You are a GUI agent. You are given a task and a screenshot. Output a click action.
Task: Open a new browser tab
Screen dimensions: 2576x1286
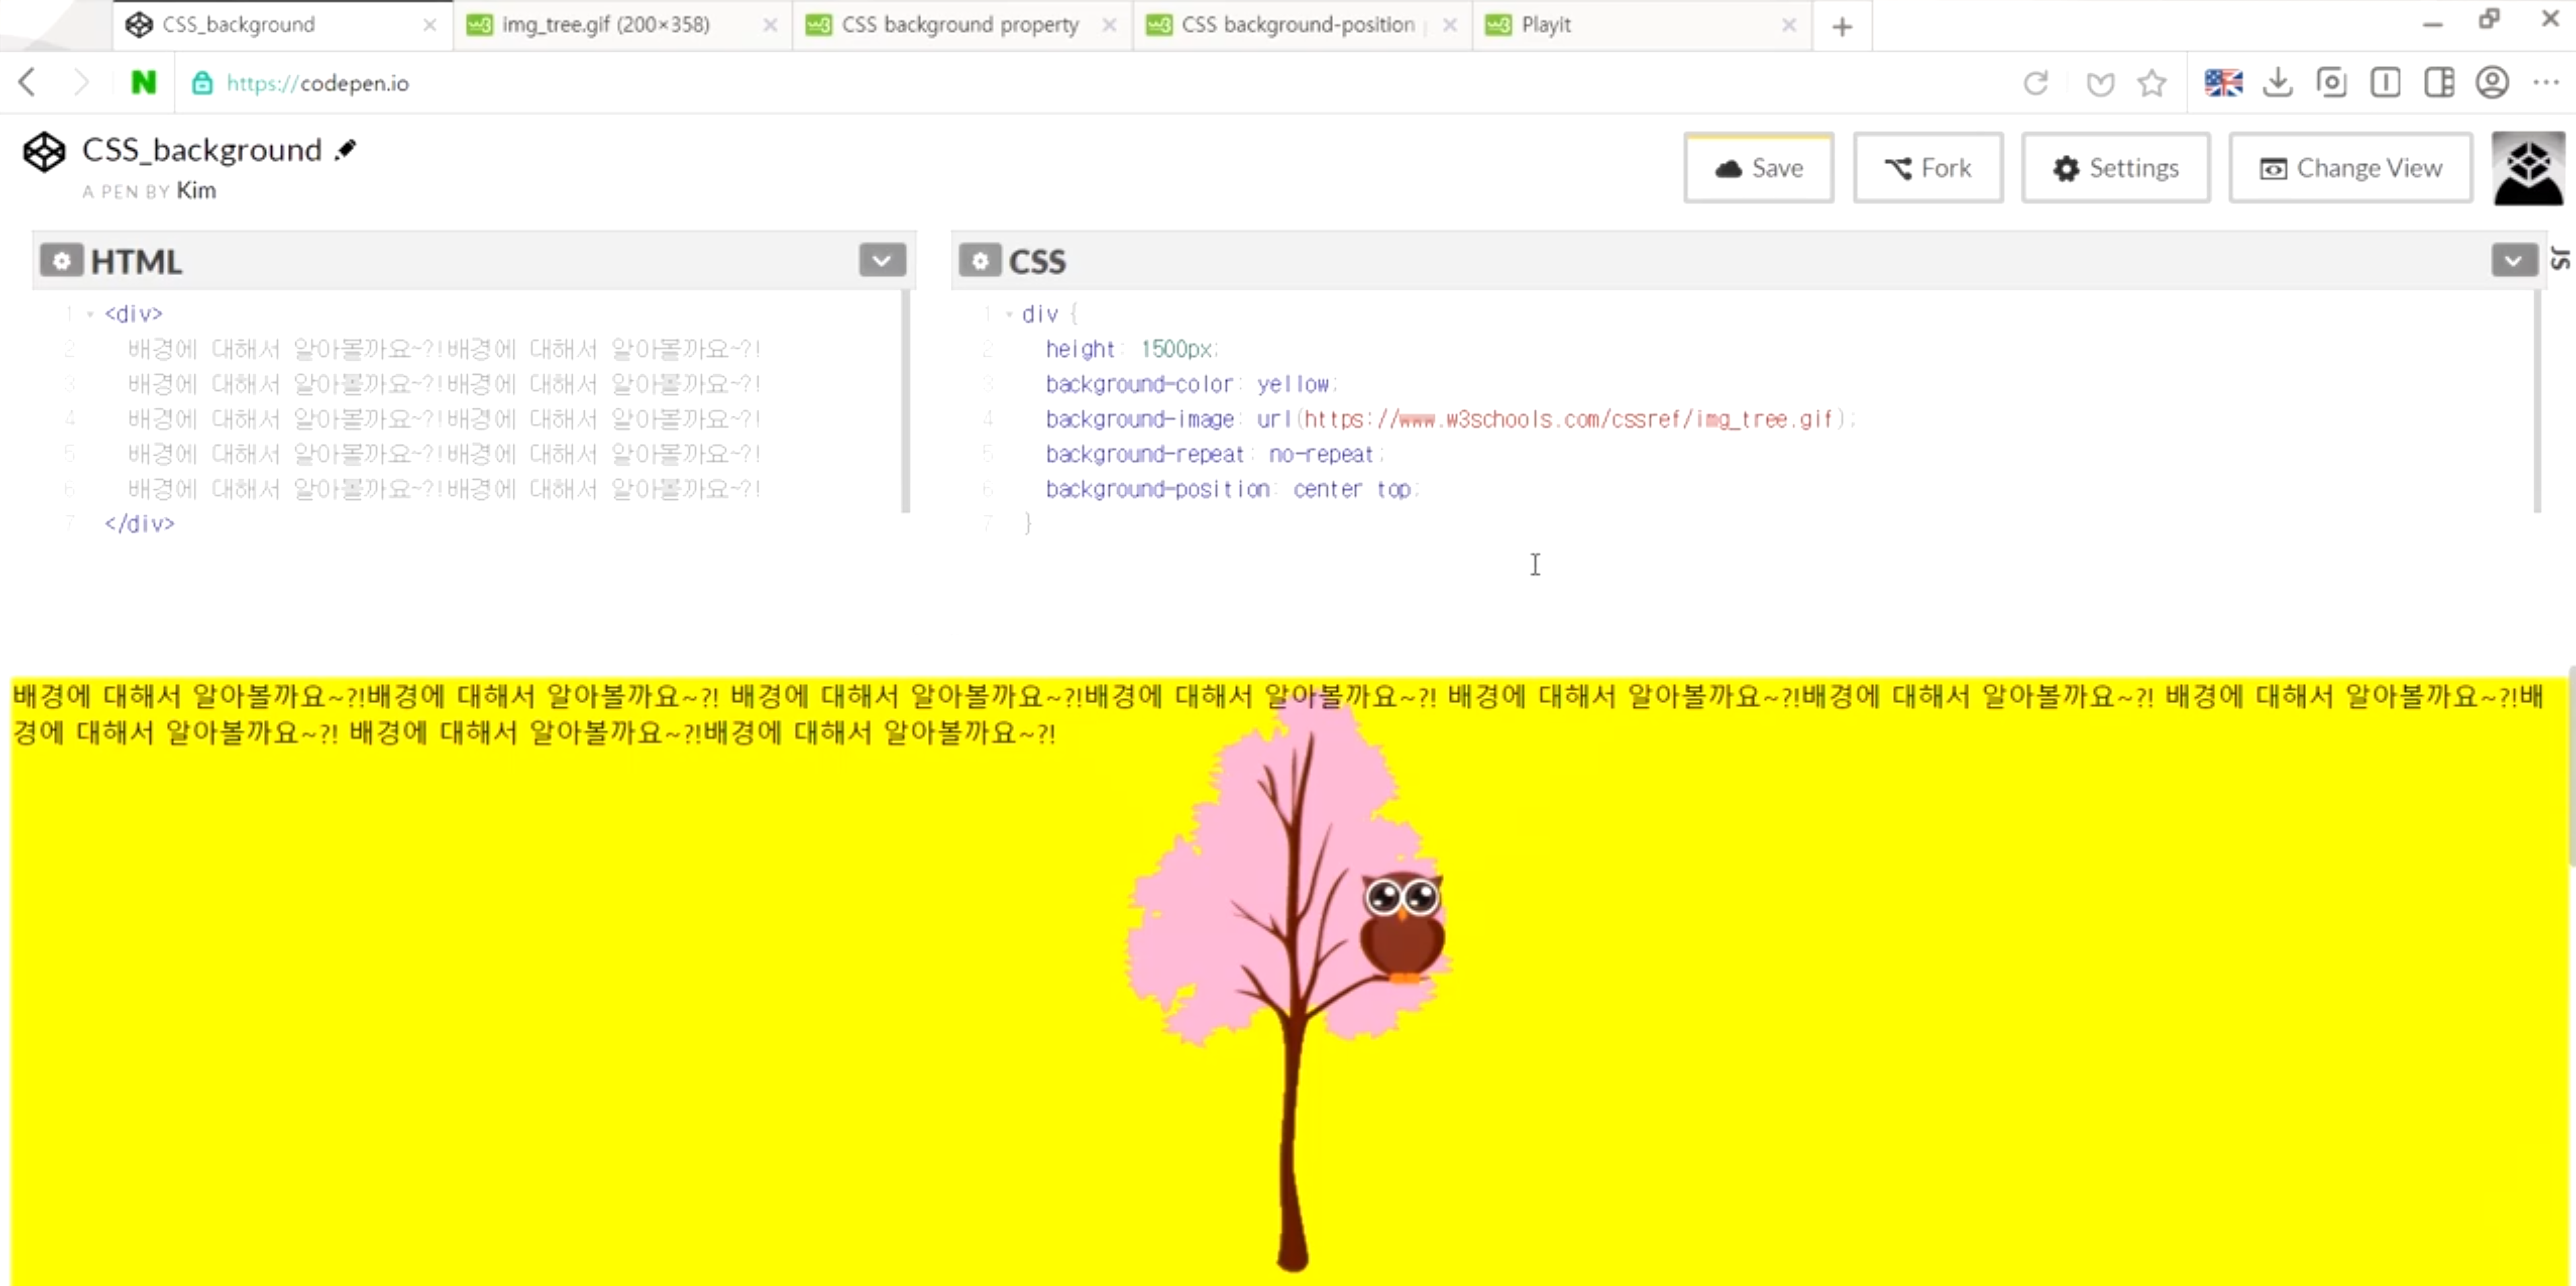coord(1842,27)
